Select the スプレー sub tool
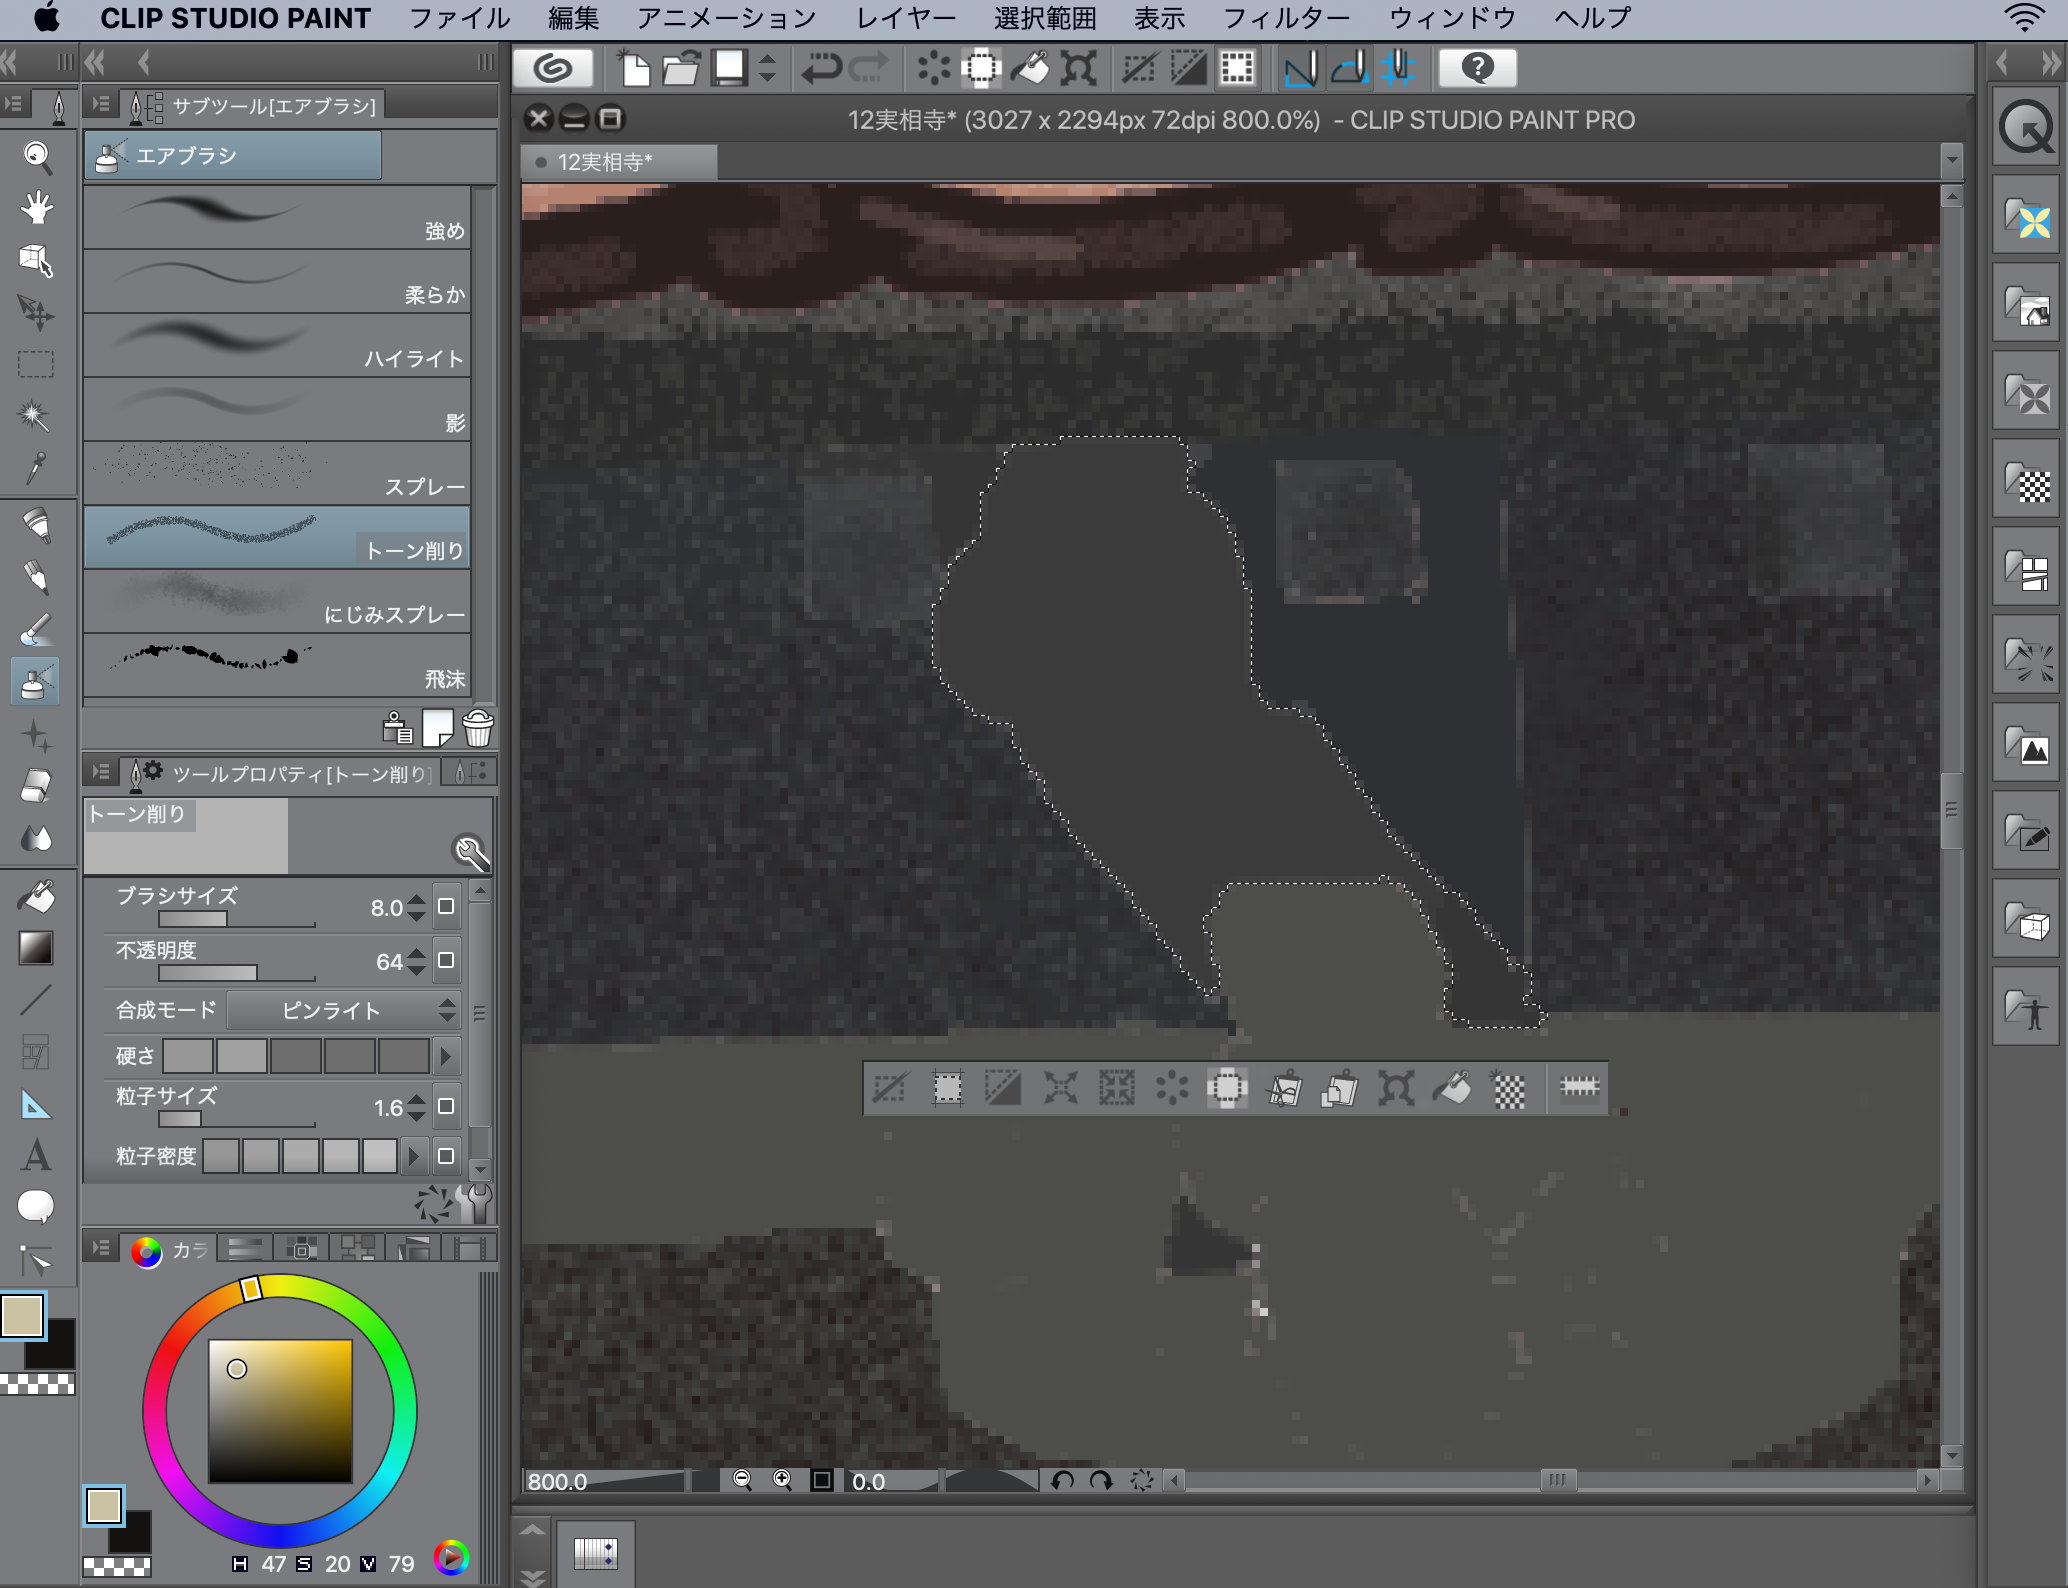2068x1588 pixels. pos(277,472)
